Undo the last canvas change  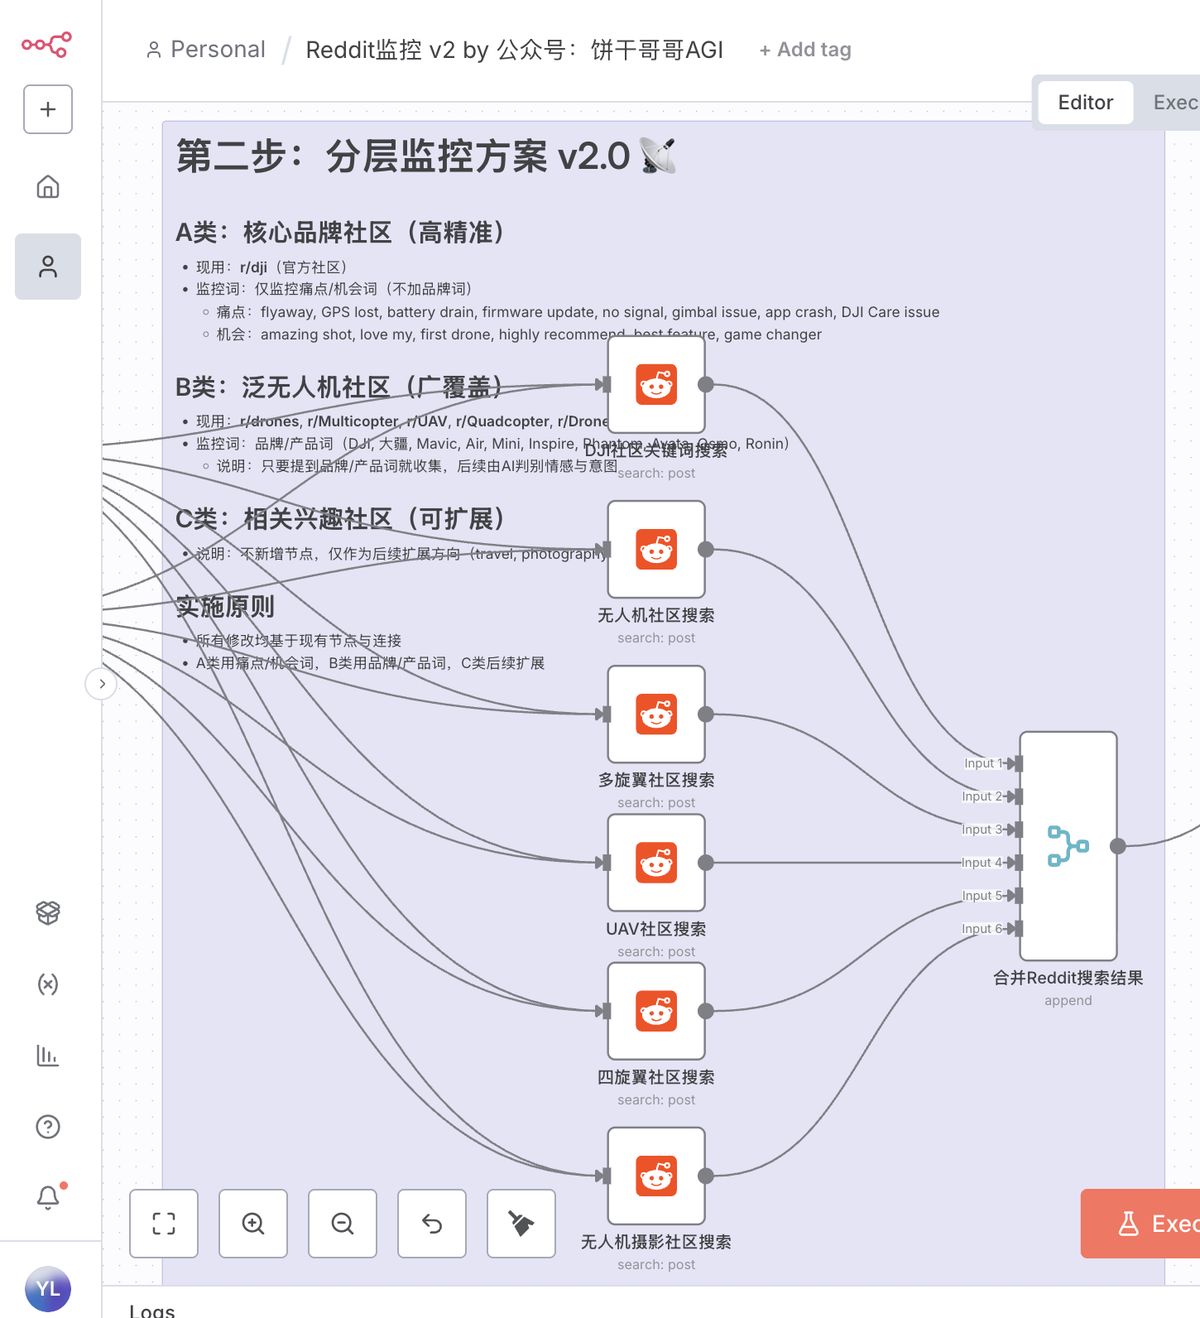tap(431, 1223)
